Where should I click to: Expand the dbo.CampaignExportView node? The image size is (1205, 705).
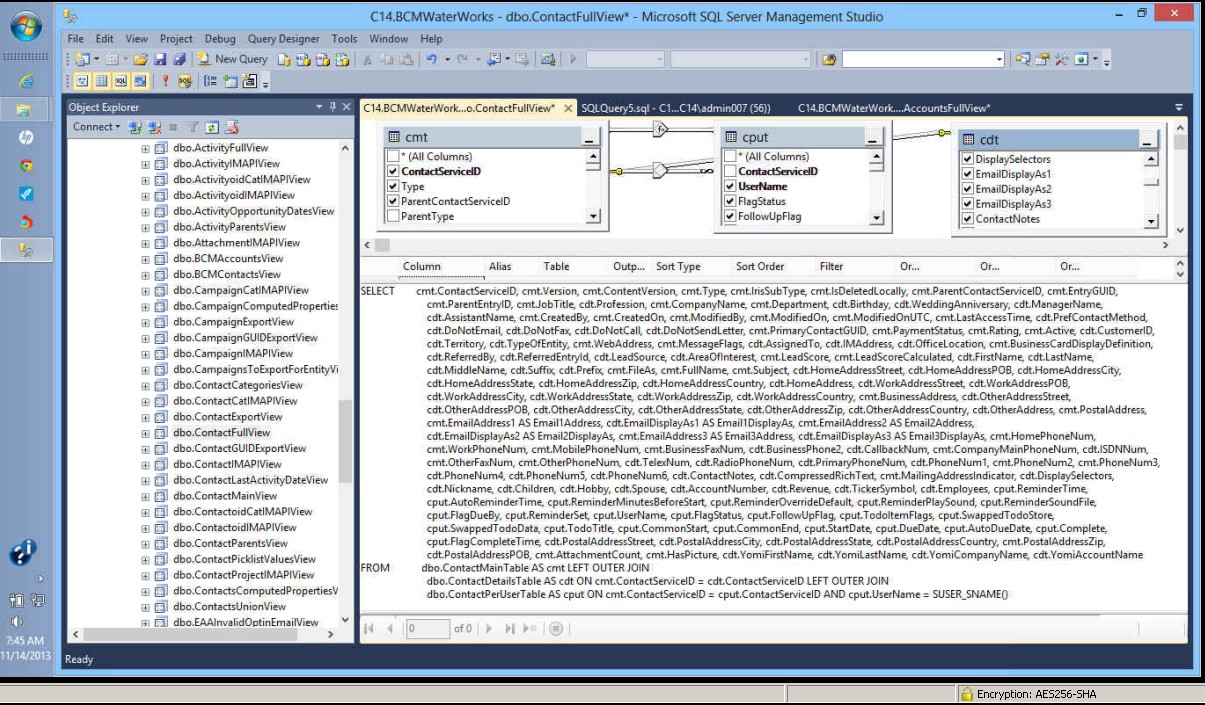(x=145, y=322)
